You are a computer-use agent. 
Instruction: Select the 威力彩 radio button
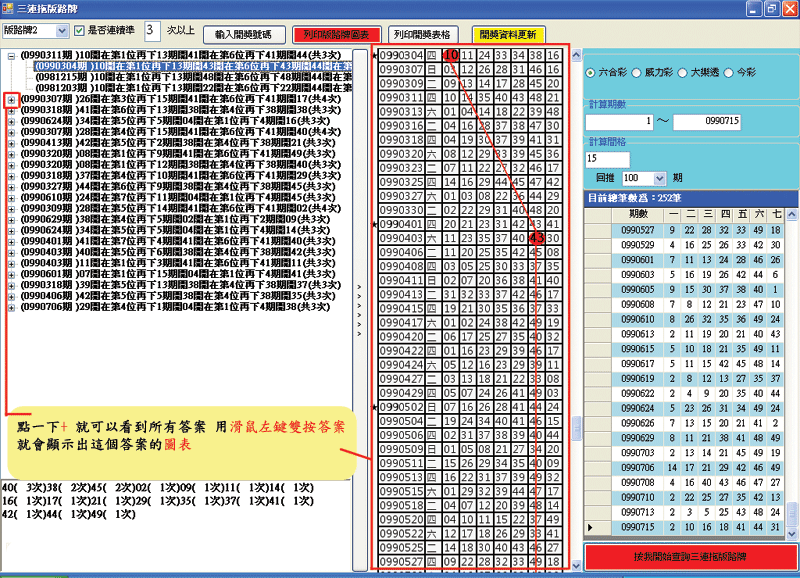point(637,73)
